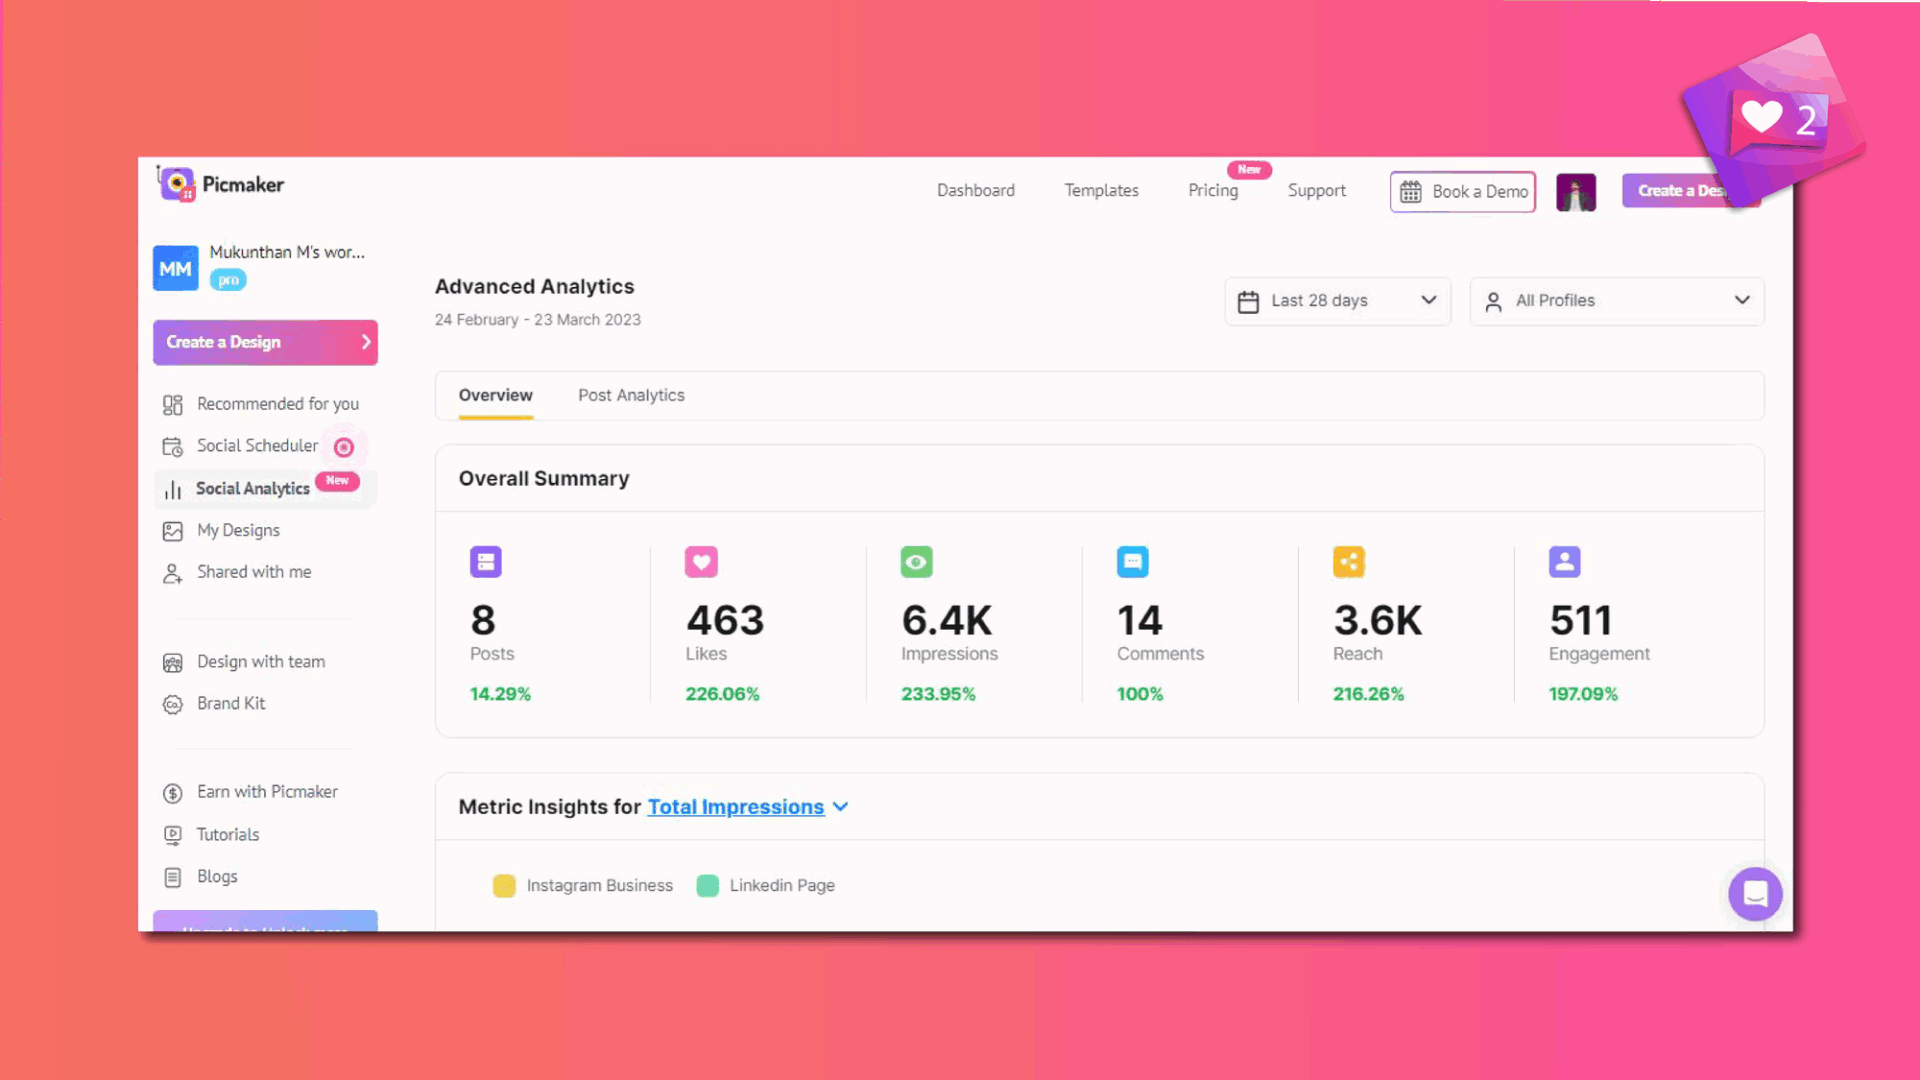Click the Reach share icon
The height and width of the screenshot is (1080, 1920).
[x=1348, y=562]
